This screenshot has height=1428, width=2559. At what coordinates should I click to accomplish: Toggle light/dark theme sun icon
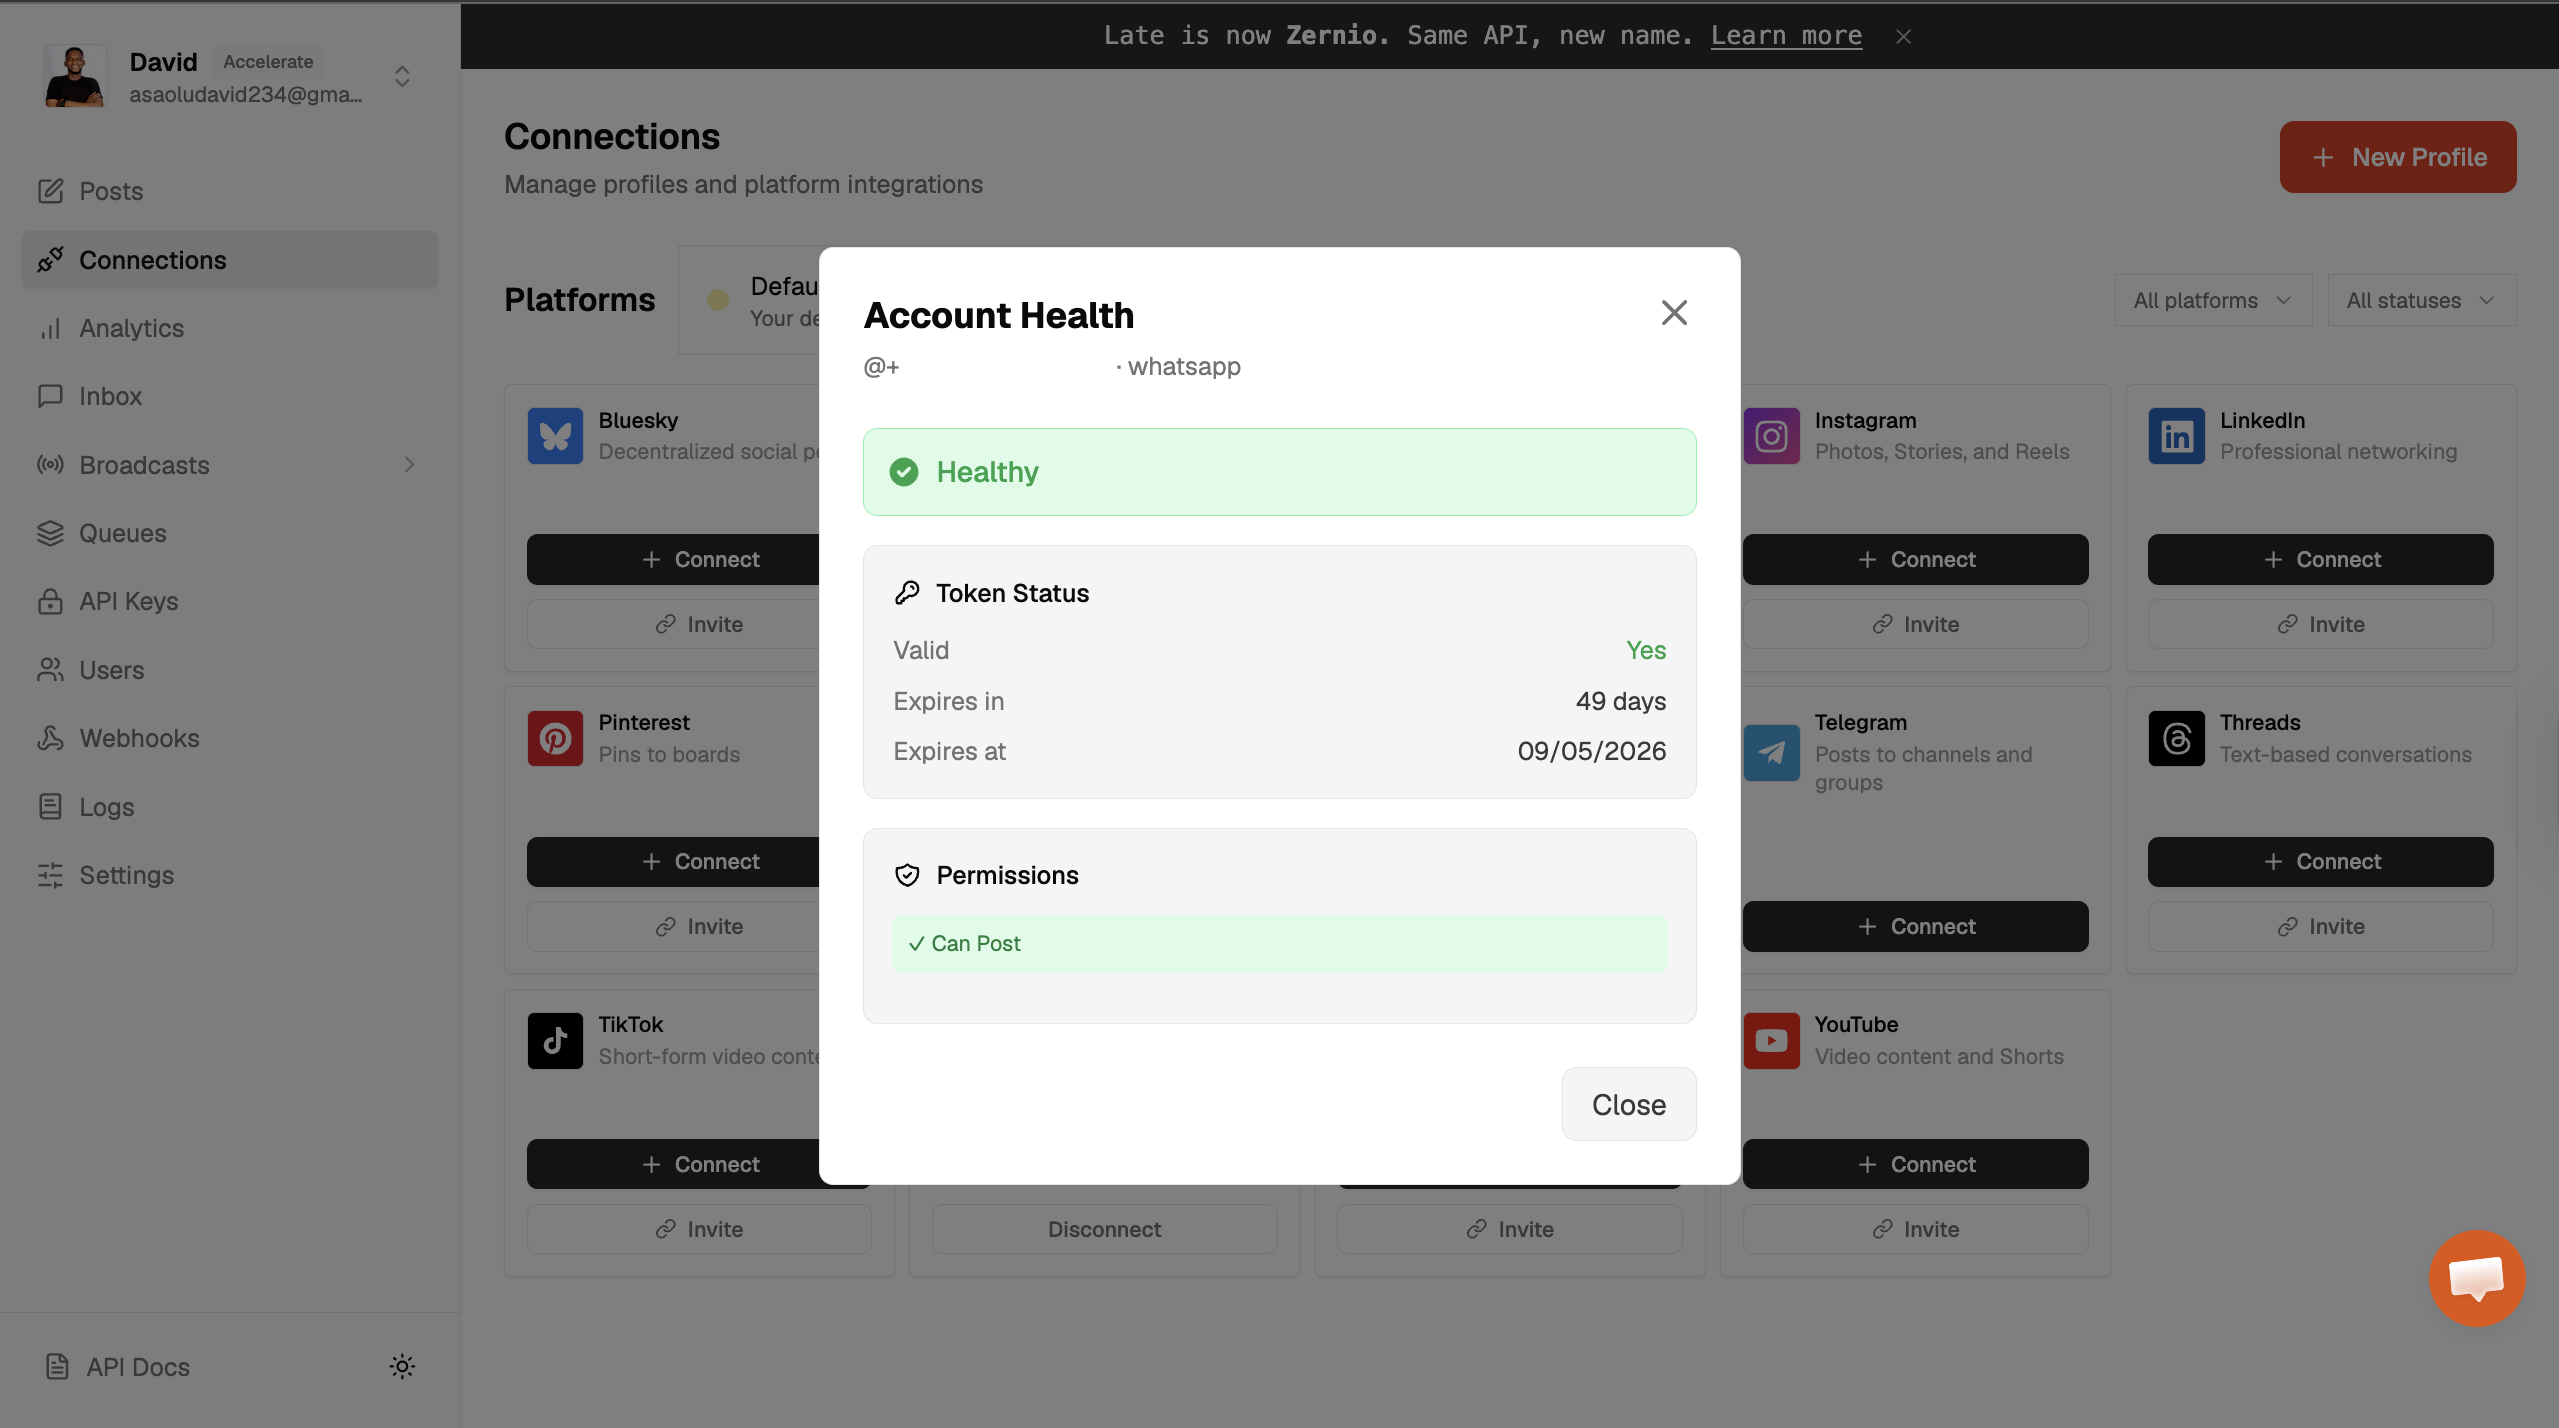coord(402,1366)
